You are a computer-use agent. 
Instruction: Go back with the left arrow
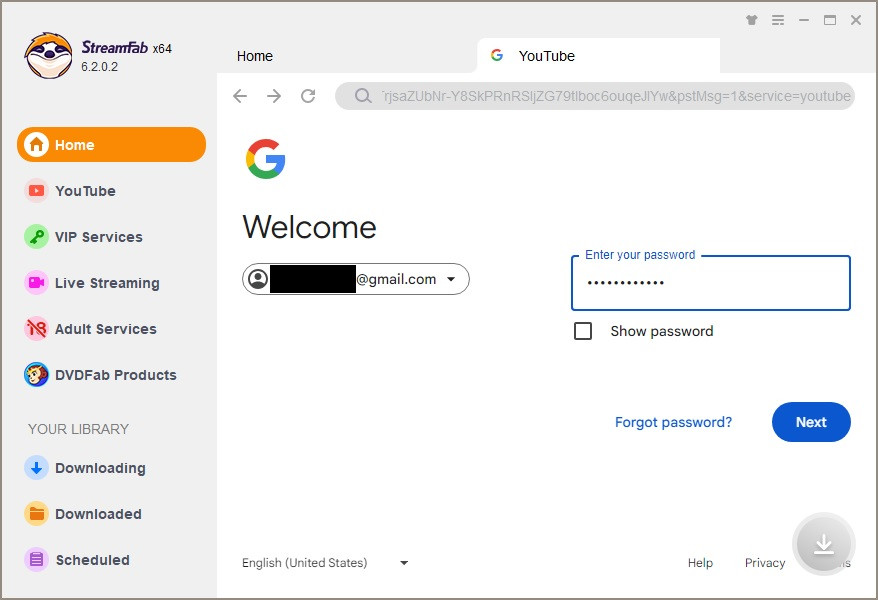pyautogui.click(x=240, y=96)
